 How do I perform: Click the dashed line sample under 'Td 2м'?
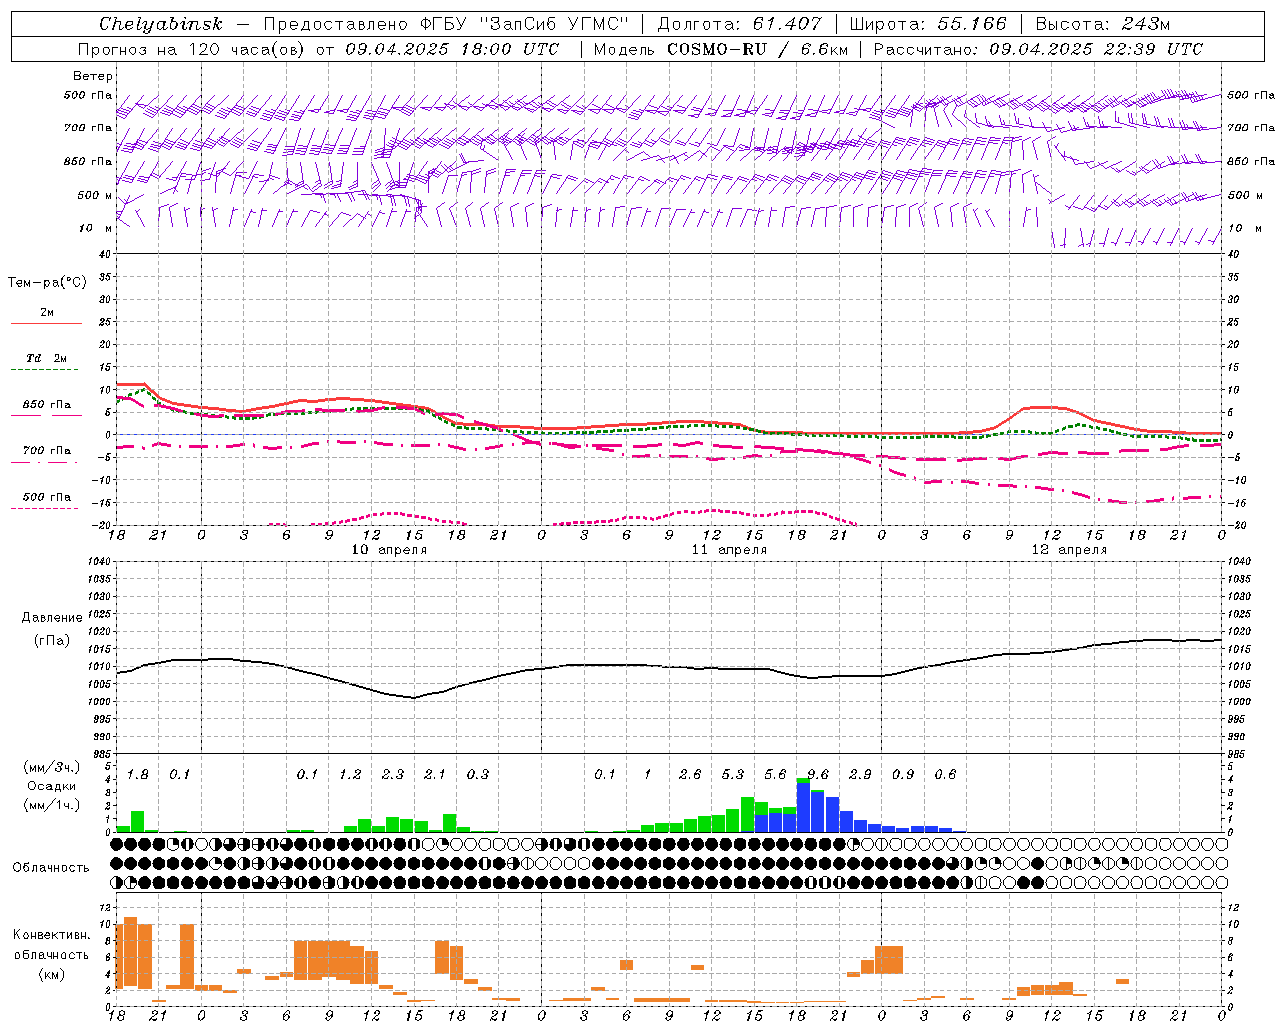point(45,370)
